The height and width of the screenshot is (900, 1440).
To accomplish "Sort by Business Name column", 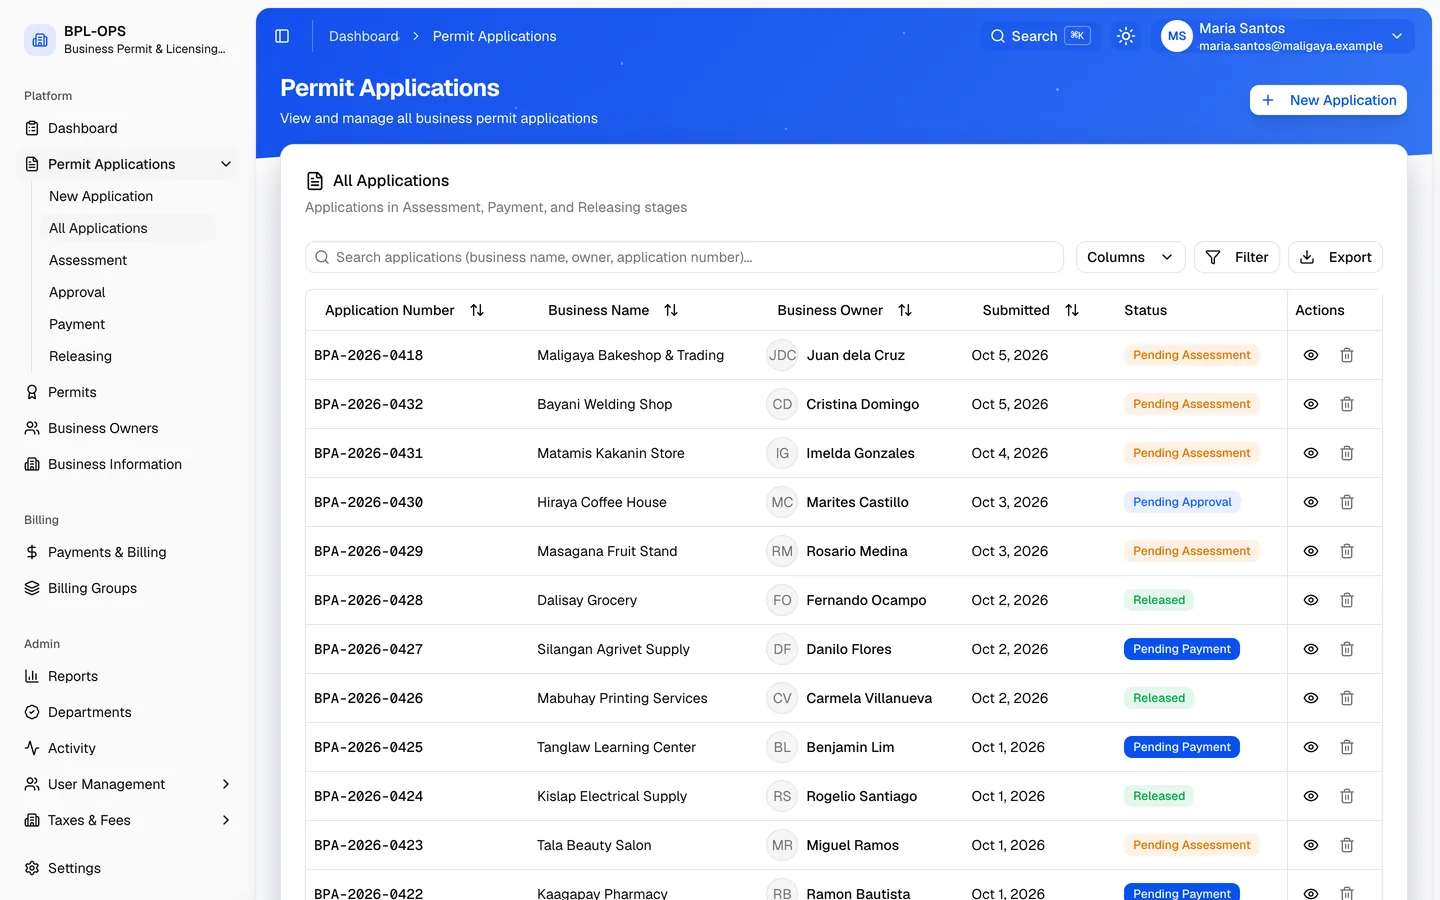I will tap(613, 310).
